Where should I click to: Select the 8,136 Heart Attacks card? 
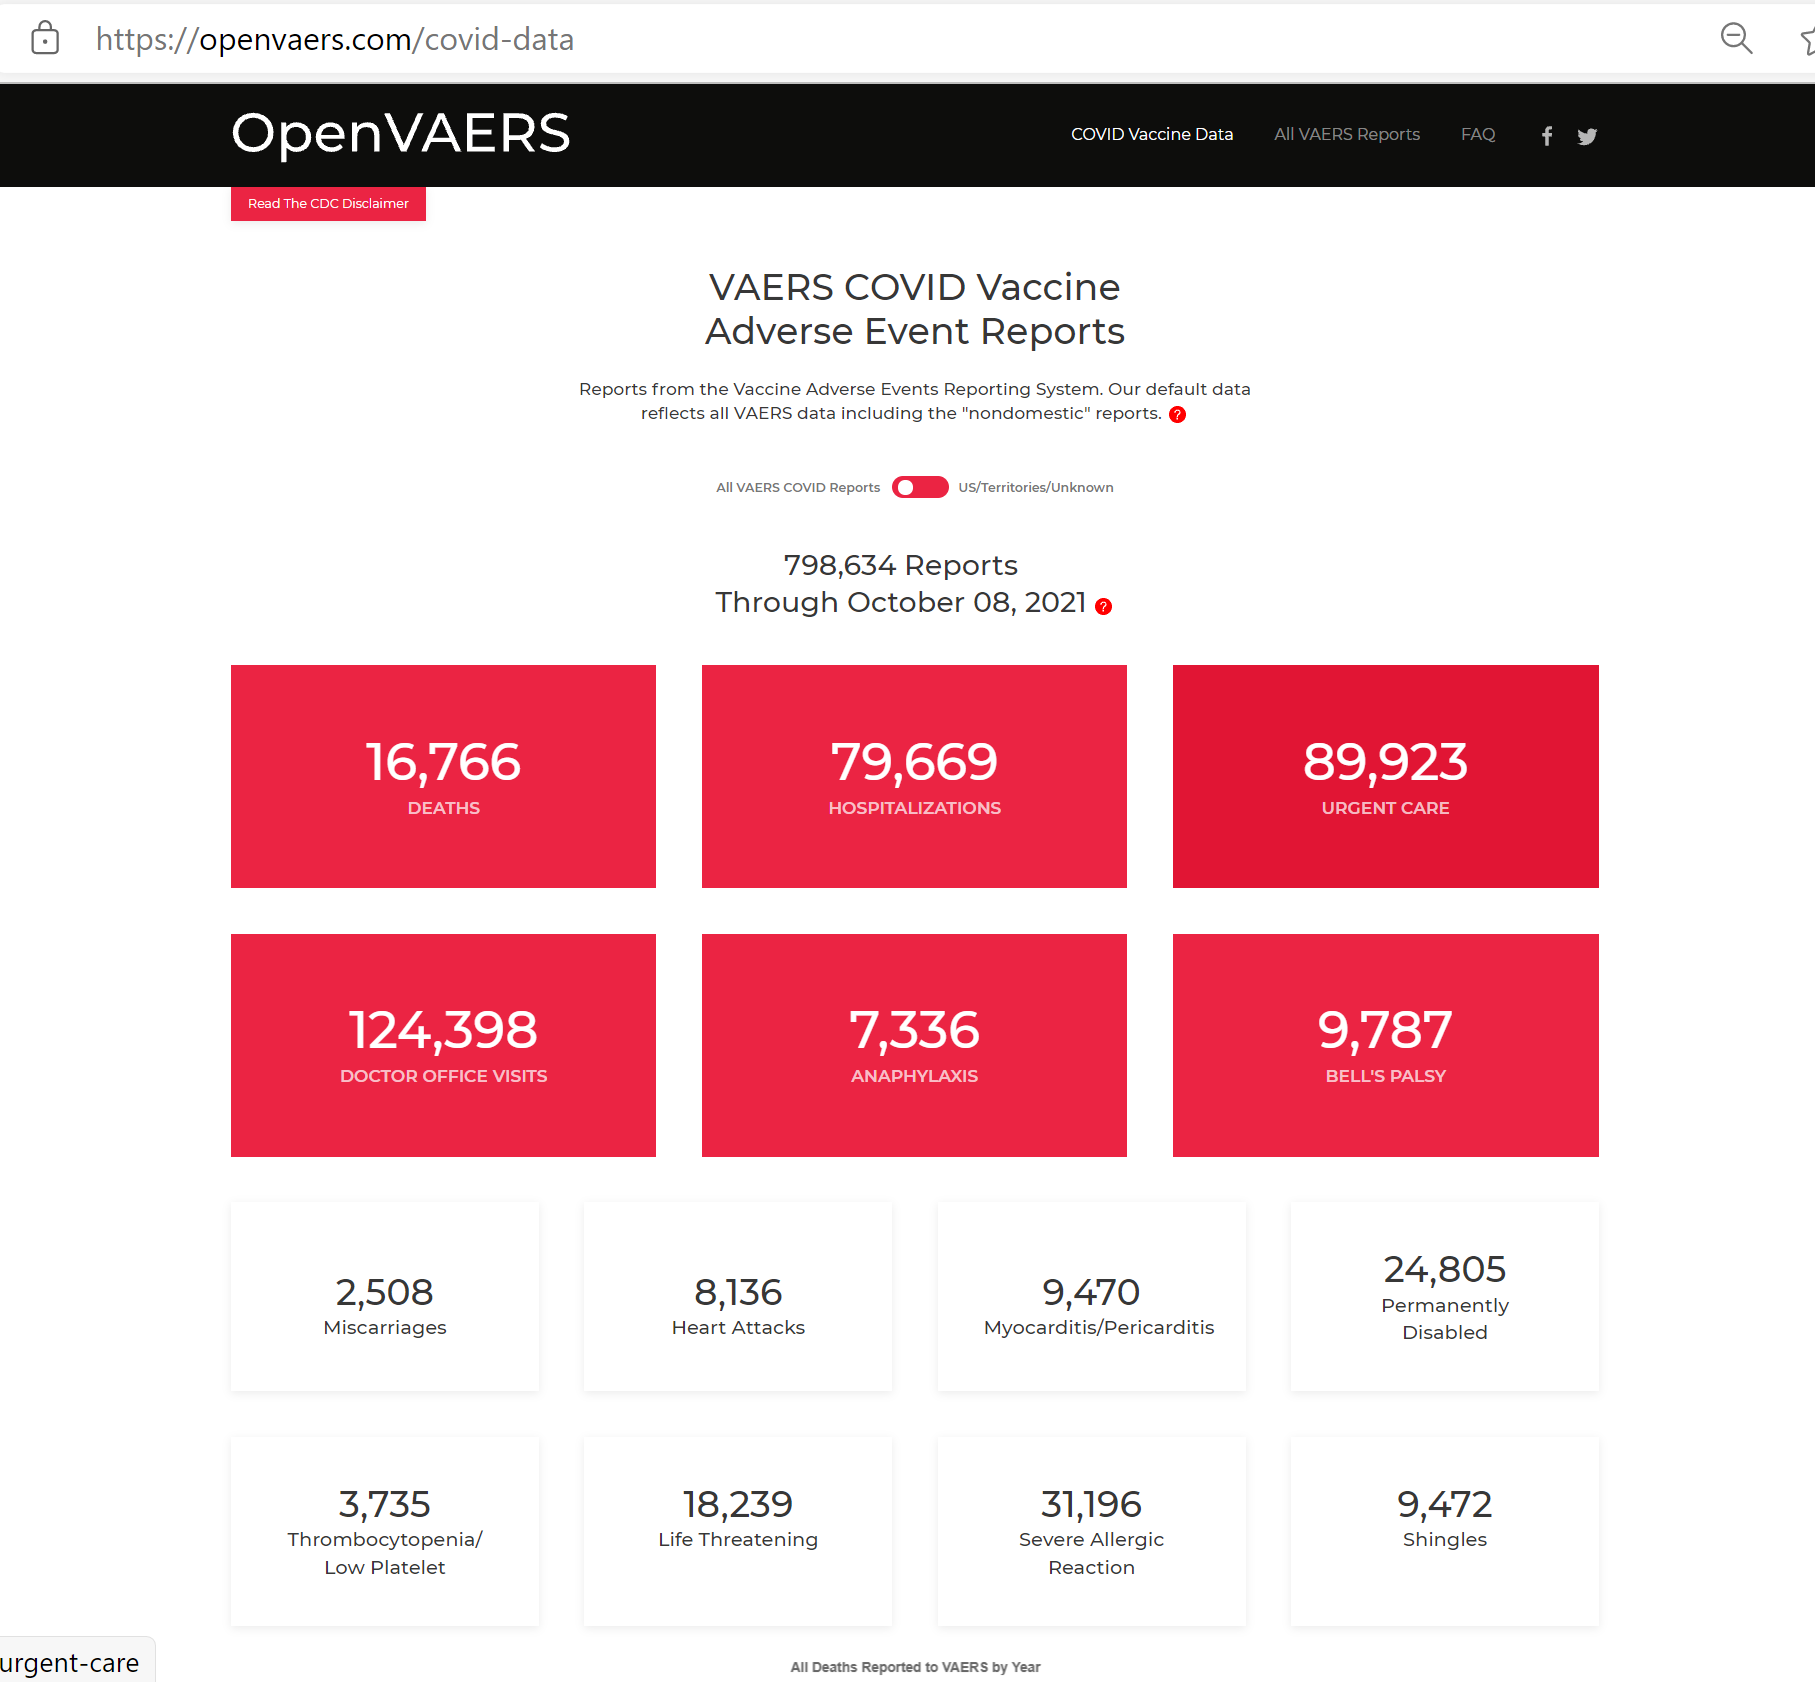[x=738, y=1296]
